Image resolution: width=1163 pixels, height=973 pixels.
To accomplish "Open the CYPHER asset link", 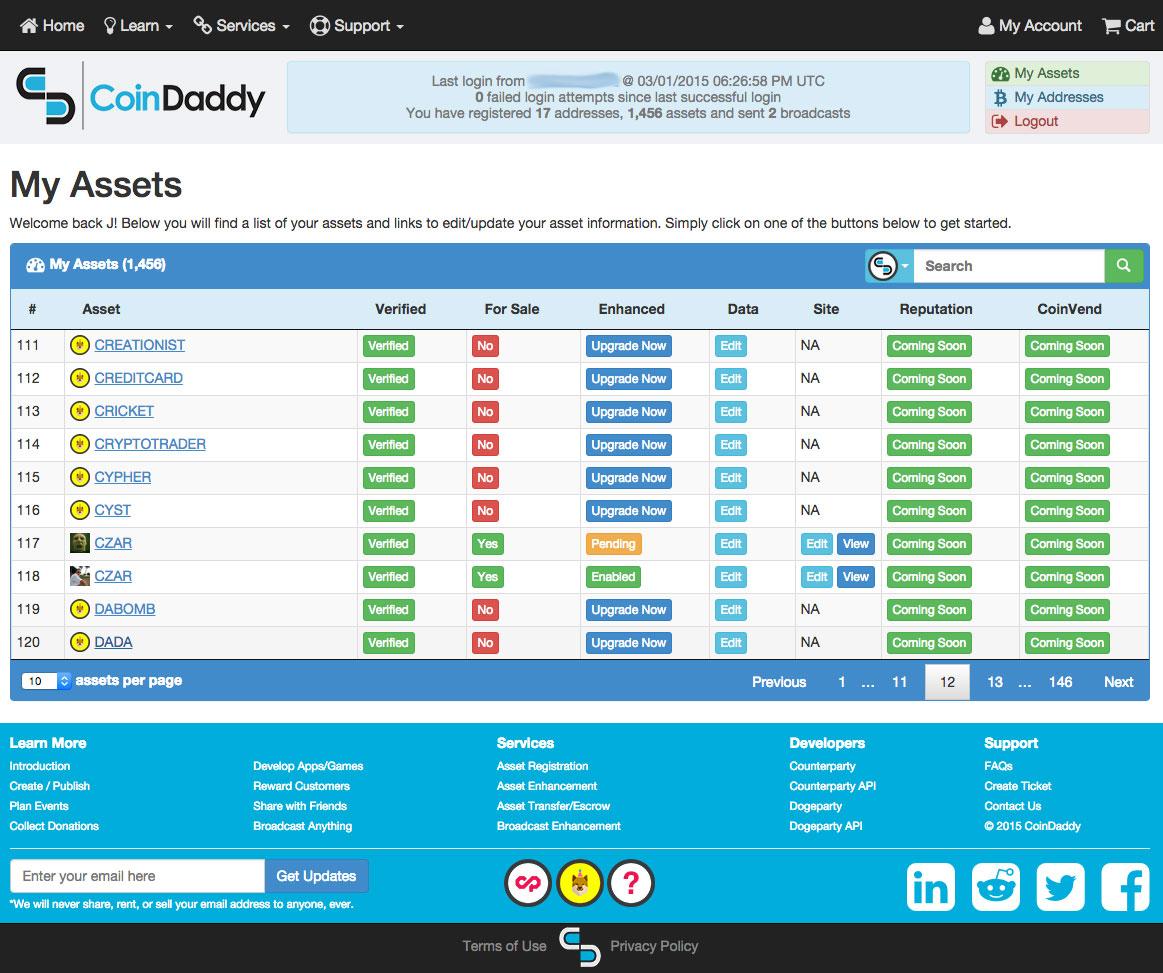I will [122, 477].
